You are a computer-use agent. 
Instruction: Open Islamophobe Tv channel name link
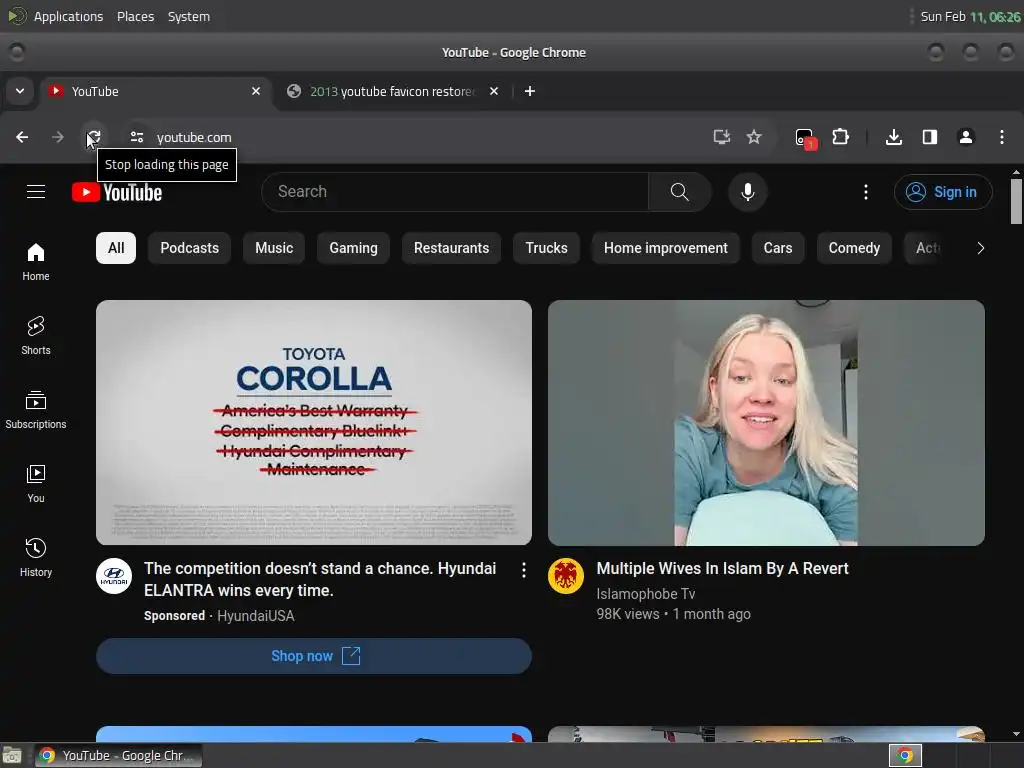click(645, 594)
